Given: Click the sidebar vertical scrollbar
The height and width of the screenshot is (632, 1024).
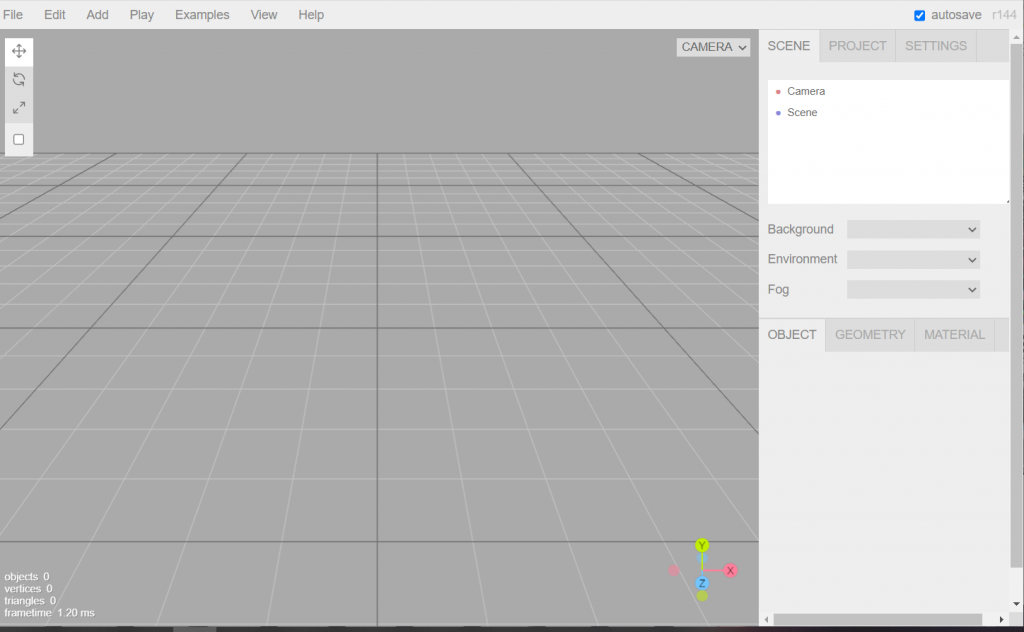Looking at the screenshot, I should pos(1016,305).
